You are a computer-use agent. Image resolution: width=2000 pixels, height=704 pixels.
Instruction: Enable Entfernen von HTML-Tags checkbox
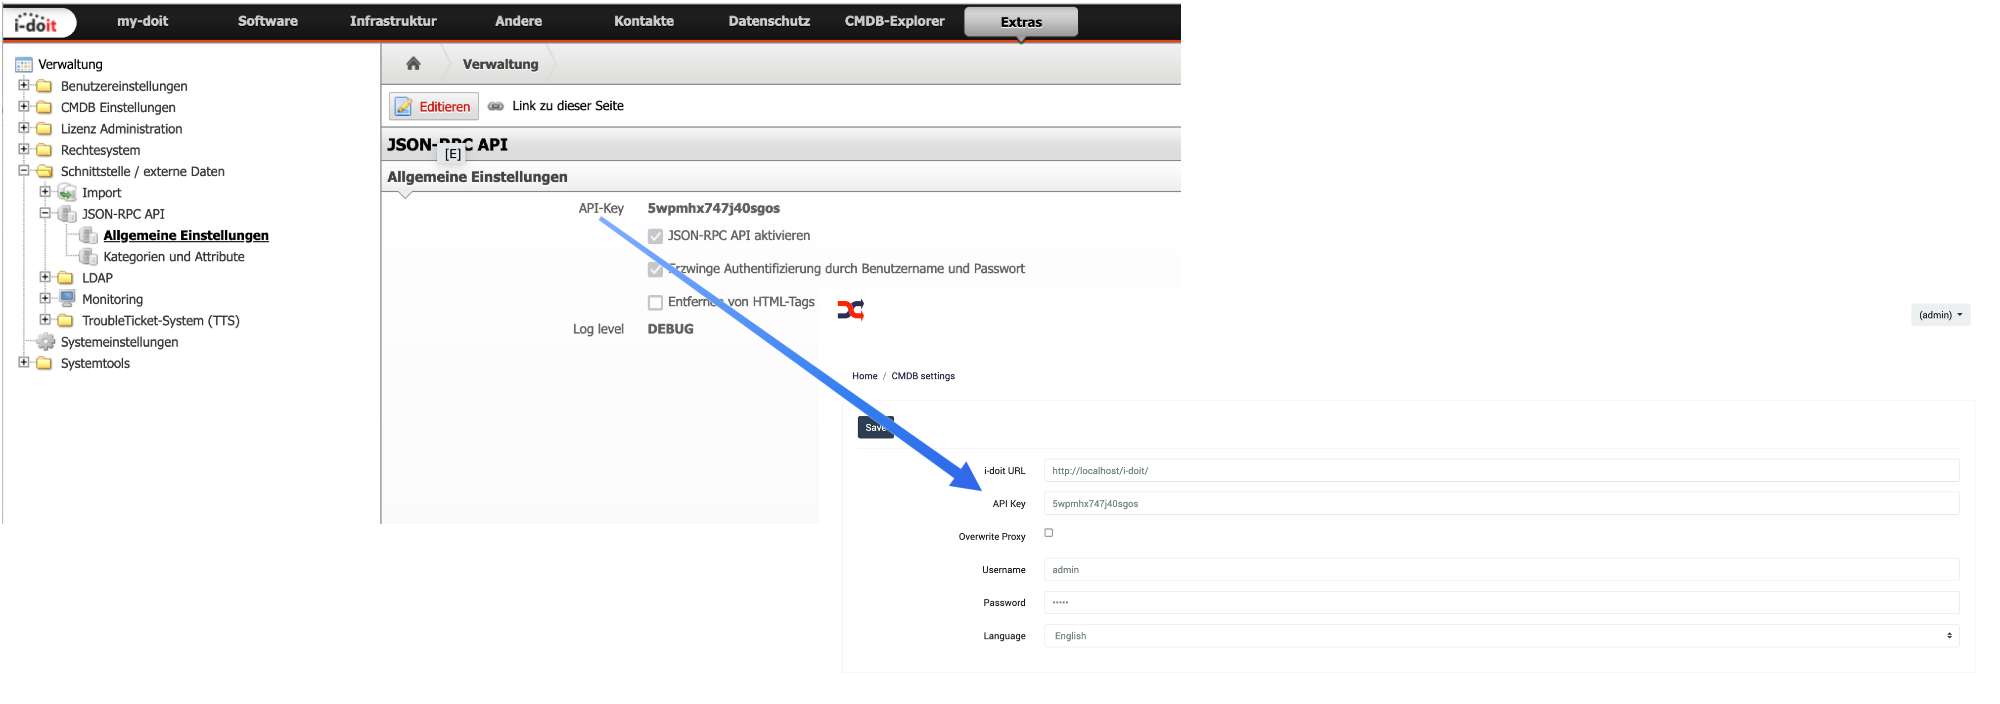655,302
